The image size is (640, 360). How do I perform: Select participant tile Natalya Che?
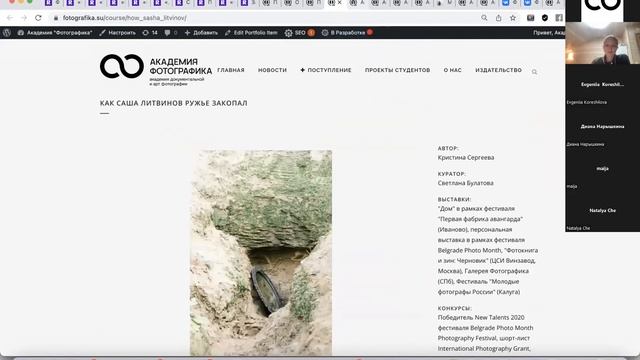pyautogui.click(x=602, y=211)
